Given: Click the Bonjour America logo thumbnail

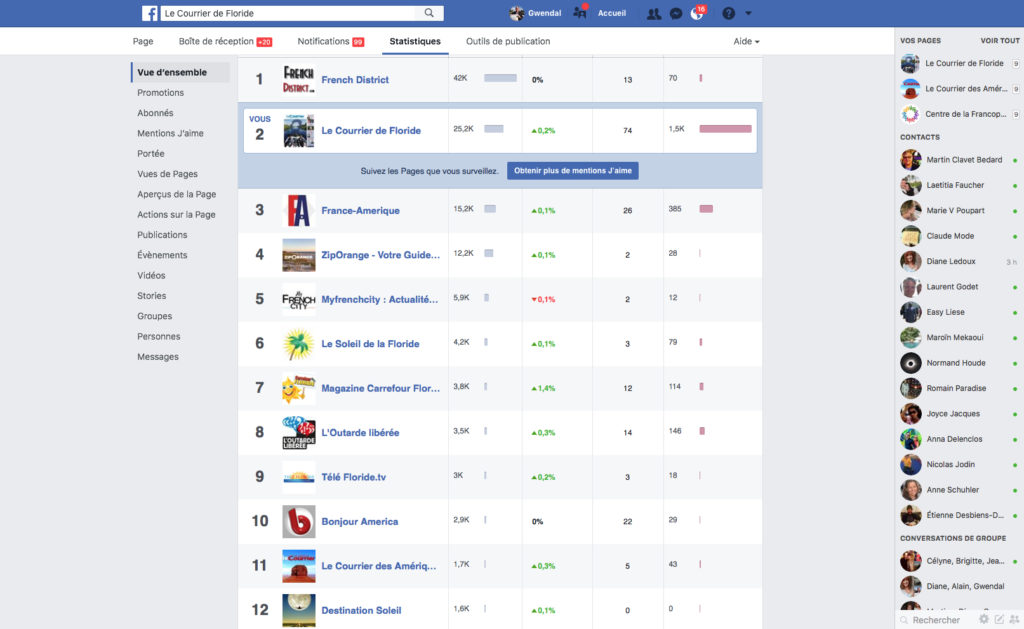Looking at the screenshot, I should 298,521.
